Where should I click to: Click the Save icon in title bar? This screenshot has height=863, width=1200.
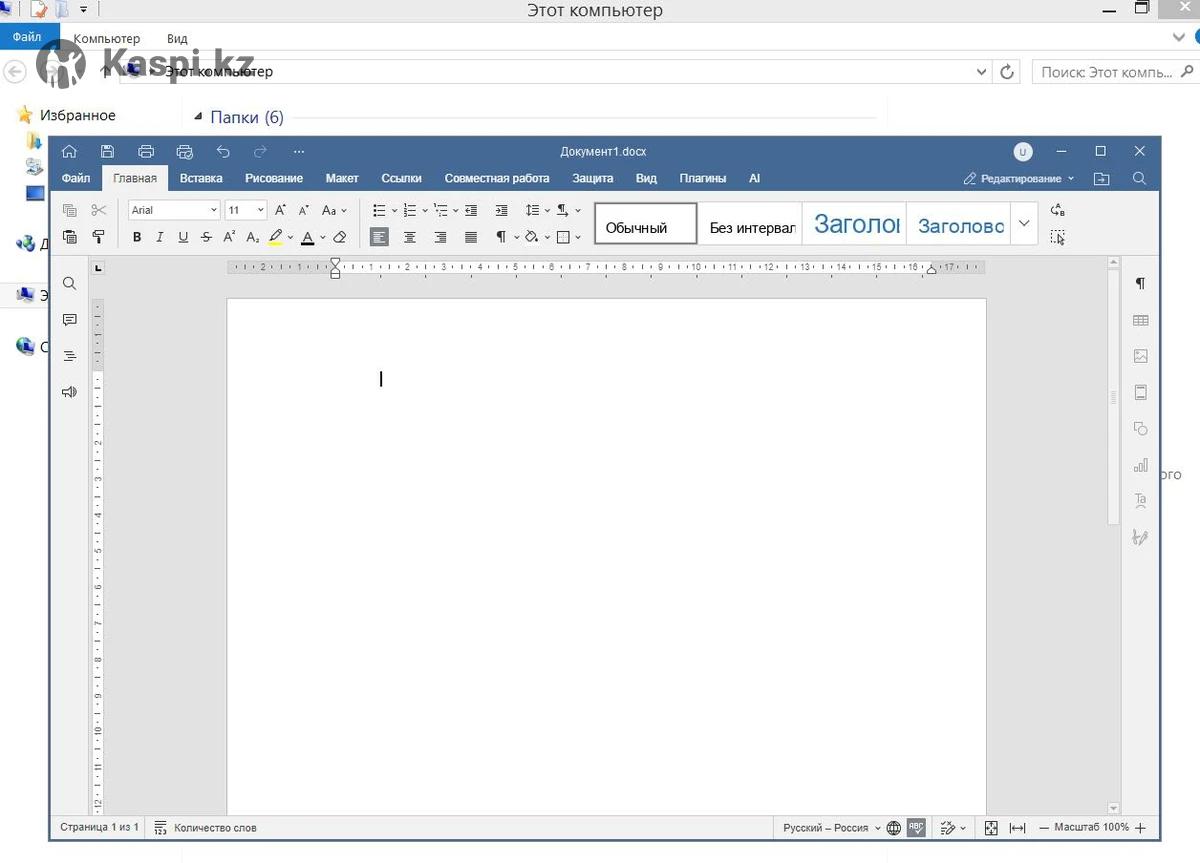(107, 151)
